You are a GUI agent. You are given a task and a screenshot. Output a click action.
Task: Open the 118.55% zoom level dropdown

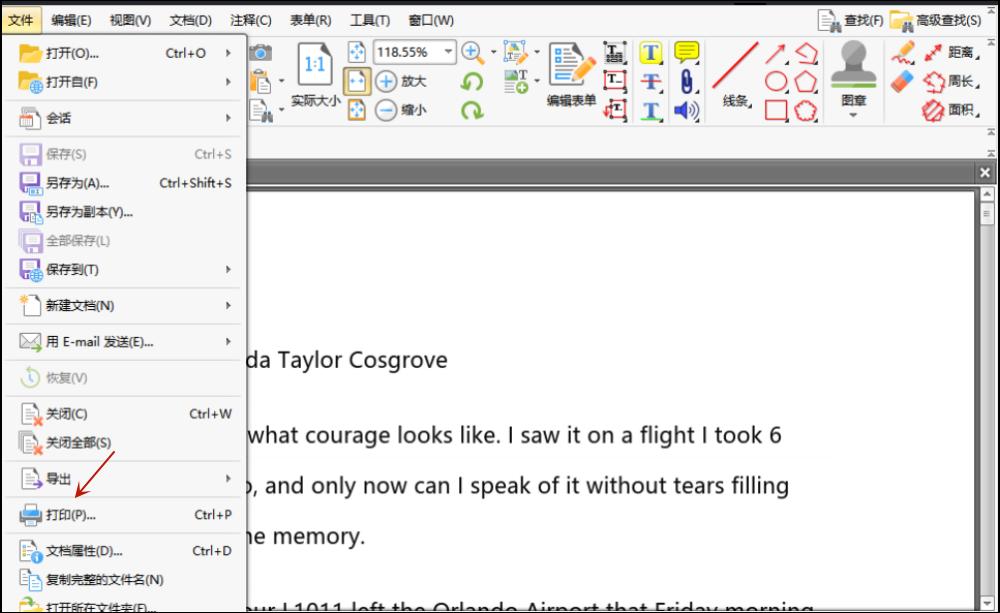[x=448, y=52]
